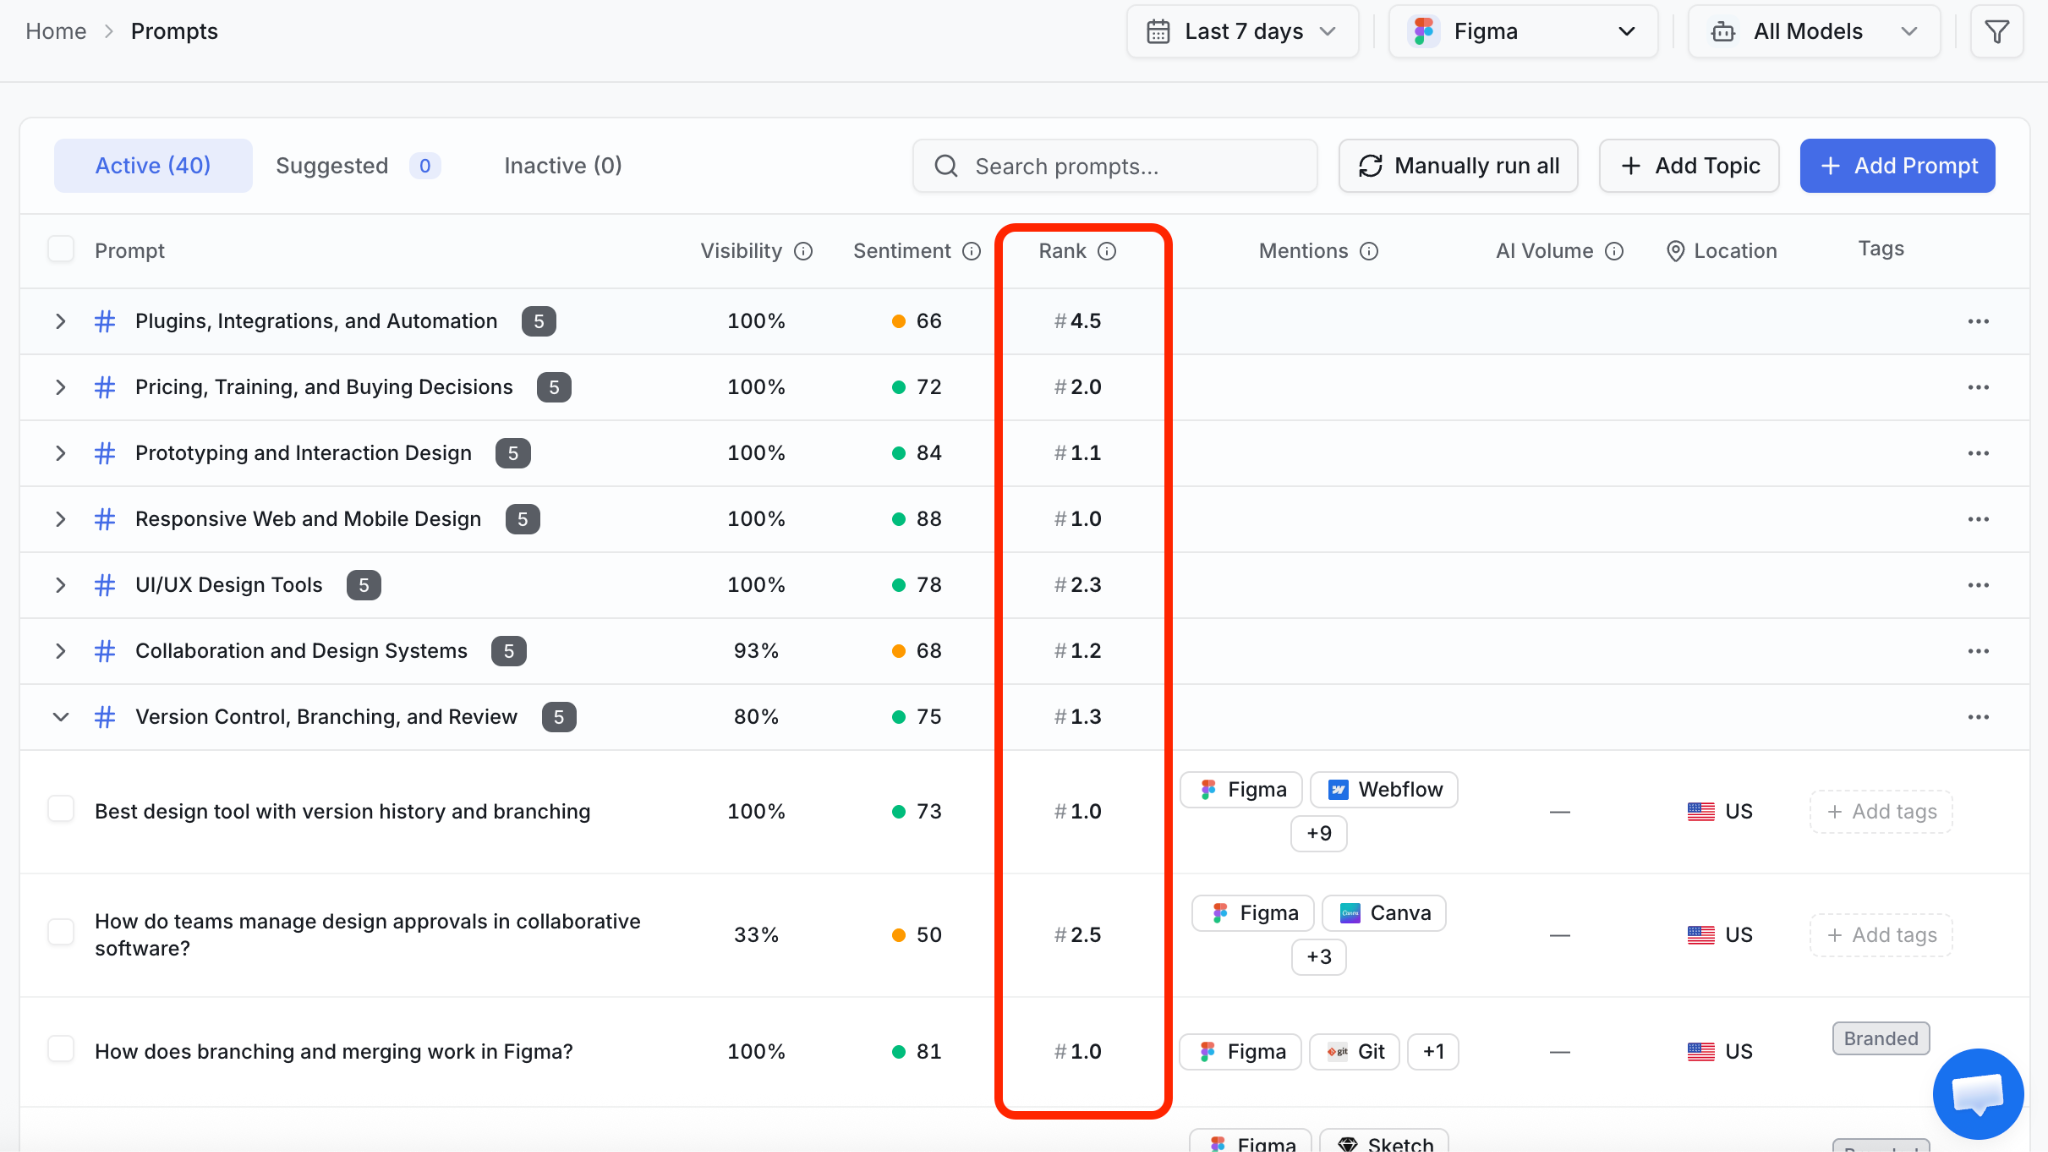The image size is (2048, 1152).
Task: Click into the Search prompts field
Action: [1115, 166]
